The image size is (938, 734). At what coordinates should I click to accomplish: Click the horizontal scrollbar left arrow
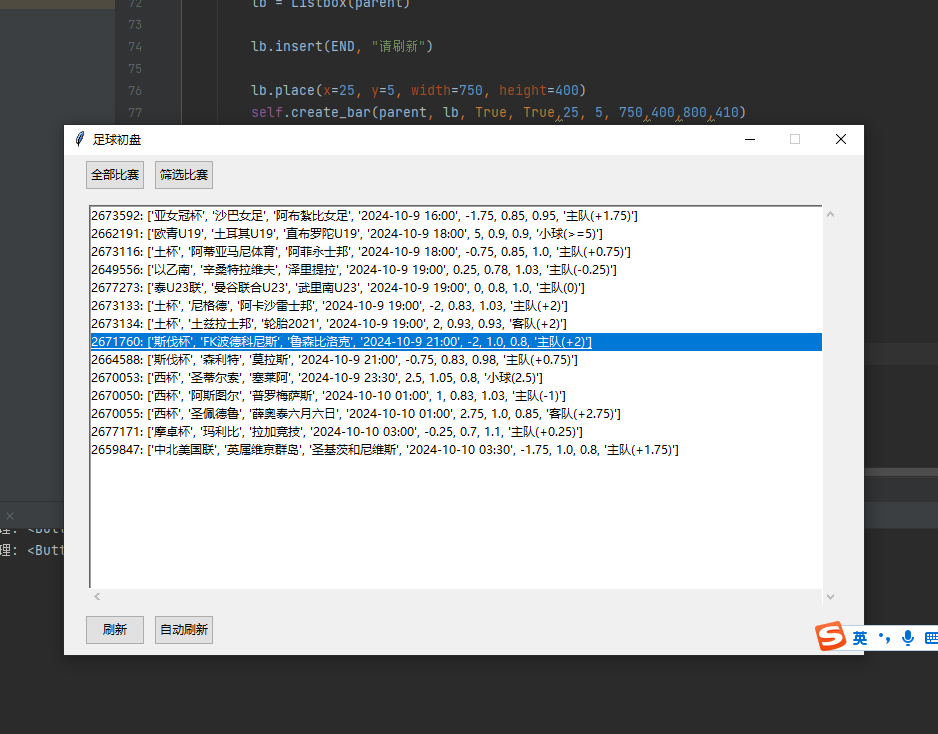point(97,597)
